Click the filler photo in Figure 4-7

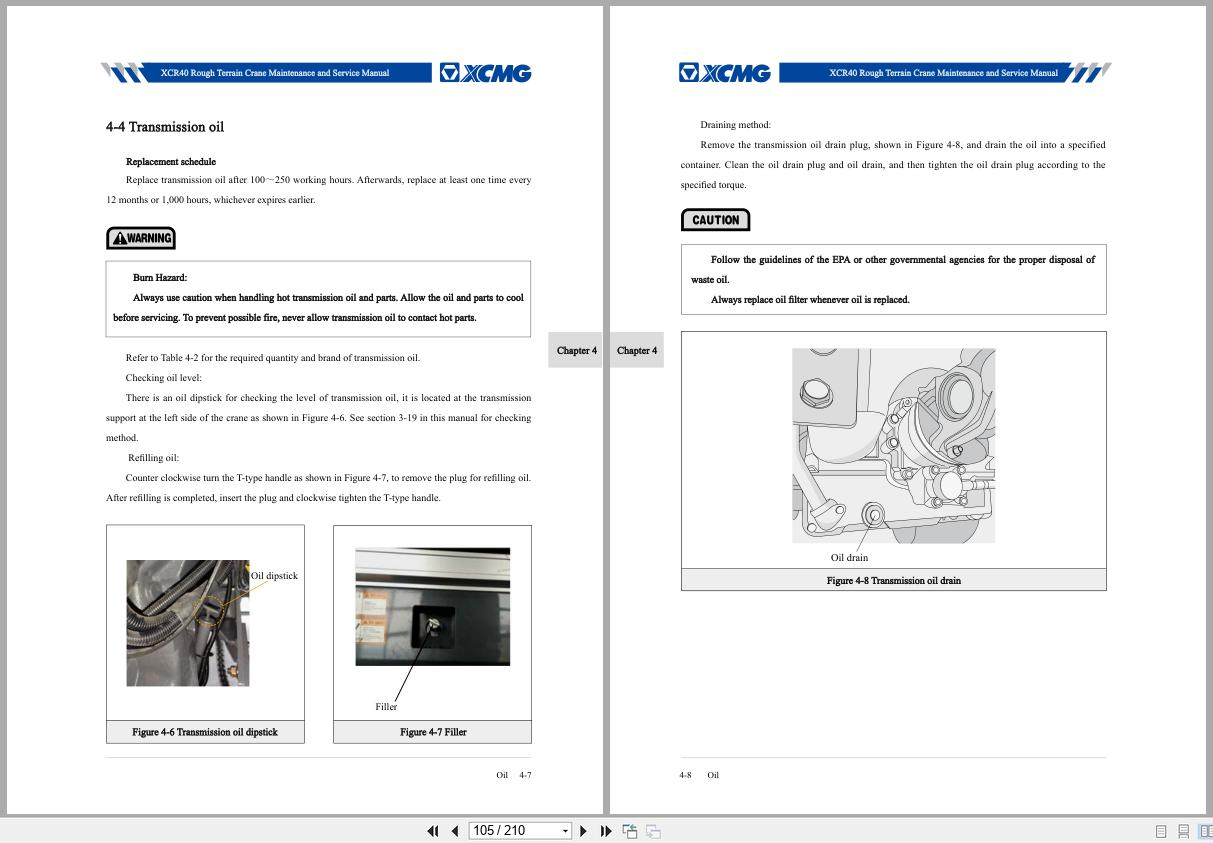coord(432,606)
